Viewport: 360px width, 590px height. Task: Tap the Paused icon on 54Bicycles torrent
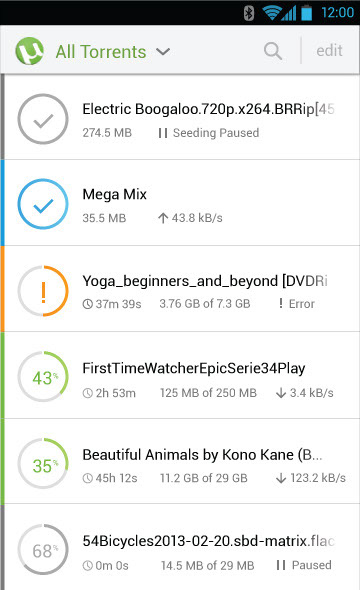[281, 565]
